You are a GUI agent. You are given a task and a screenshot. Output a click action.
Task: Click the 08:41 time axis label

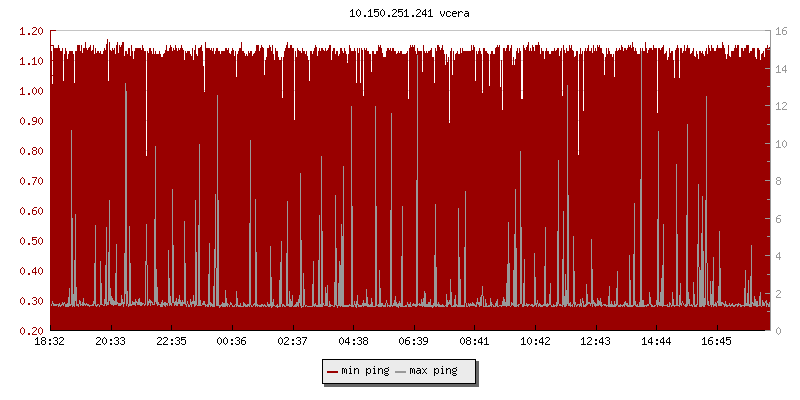[474, 342]
